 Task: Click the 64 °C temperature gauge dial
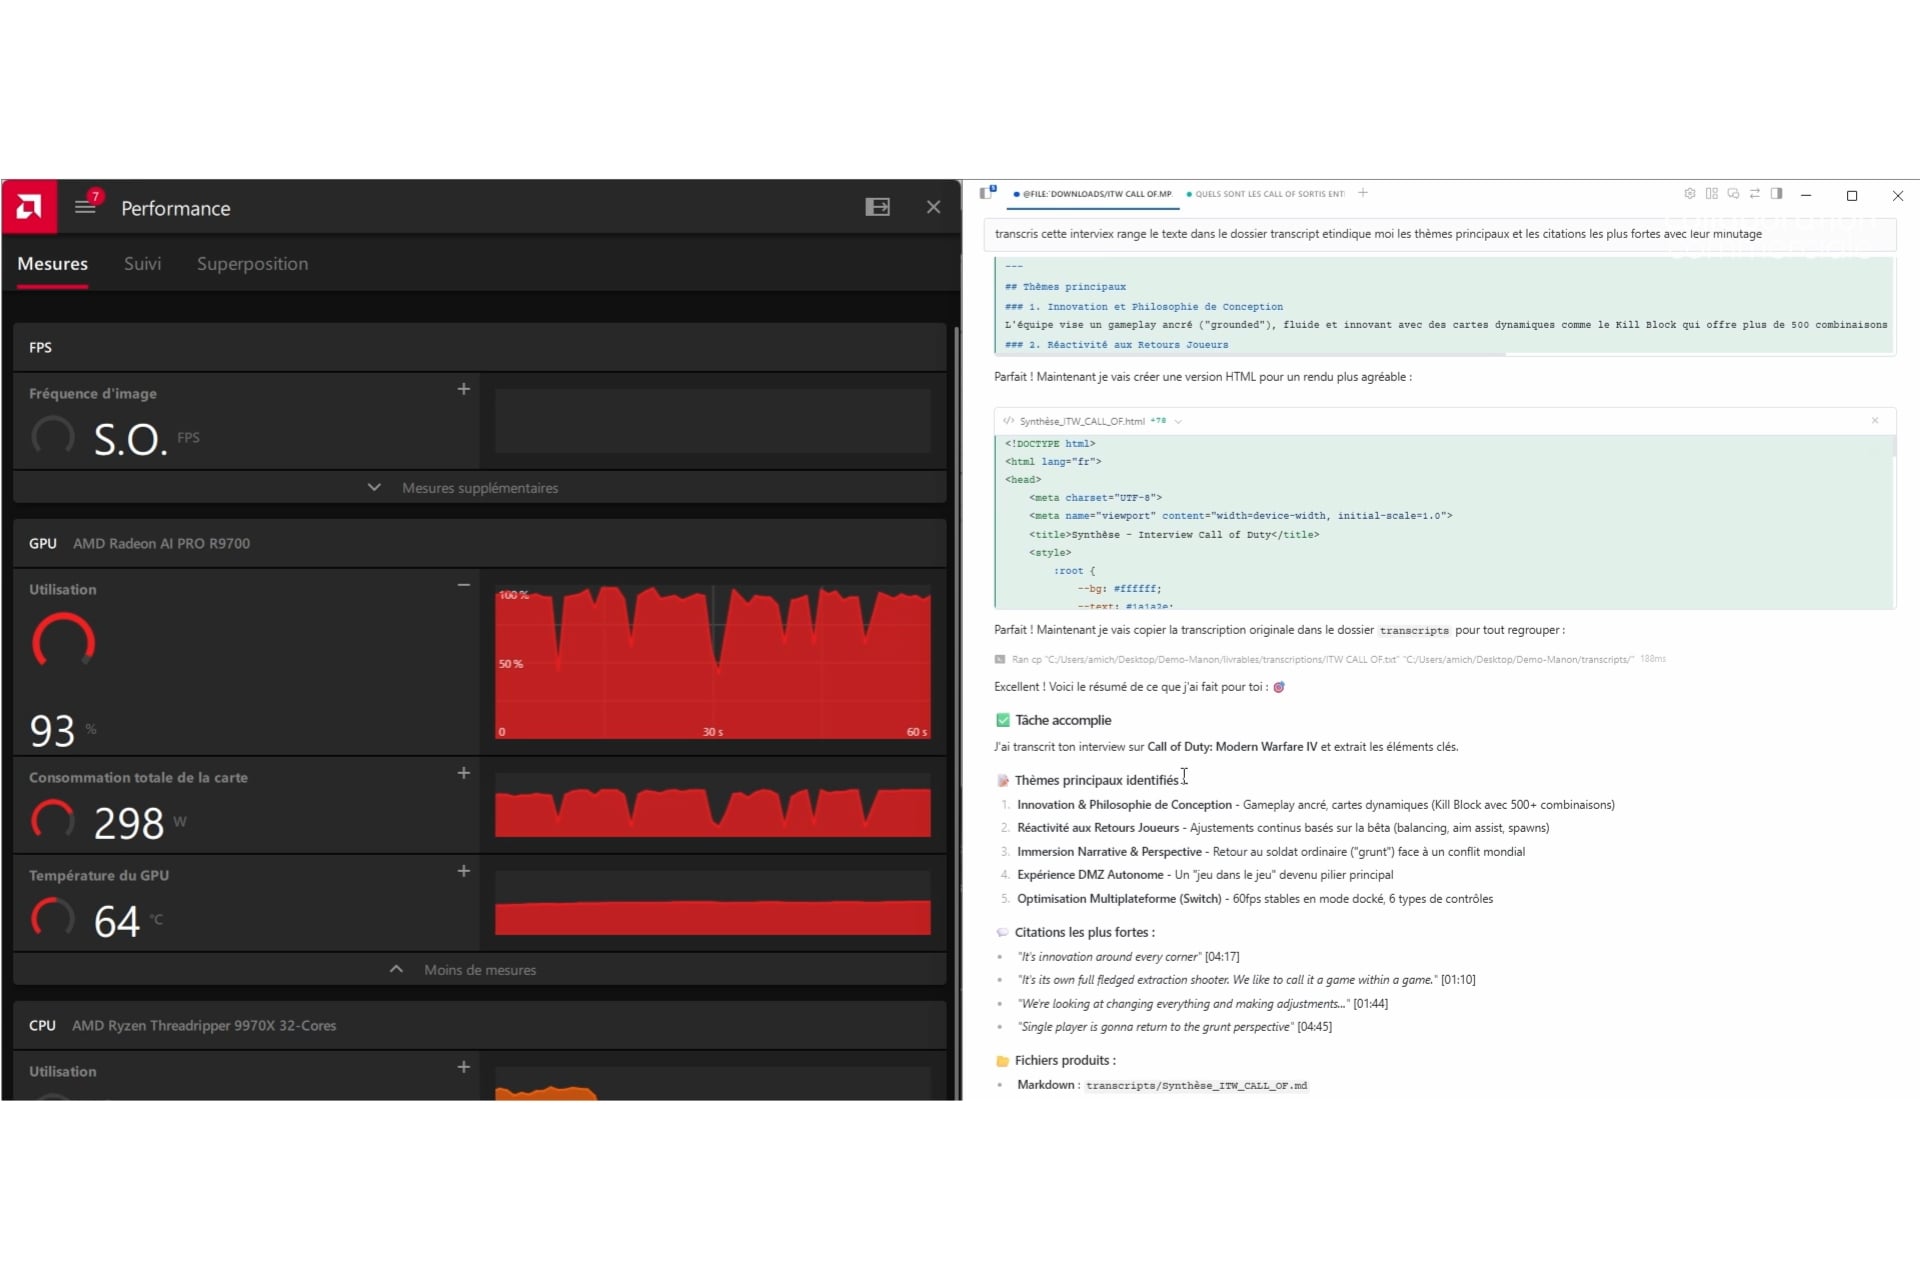[x=53, y=918]
